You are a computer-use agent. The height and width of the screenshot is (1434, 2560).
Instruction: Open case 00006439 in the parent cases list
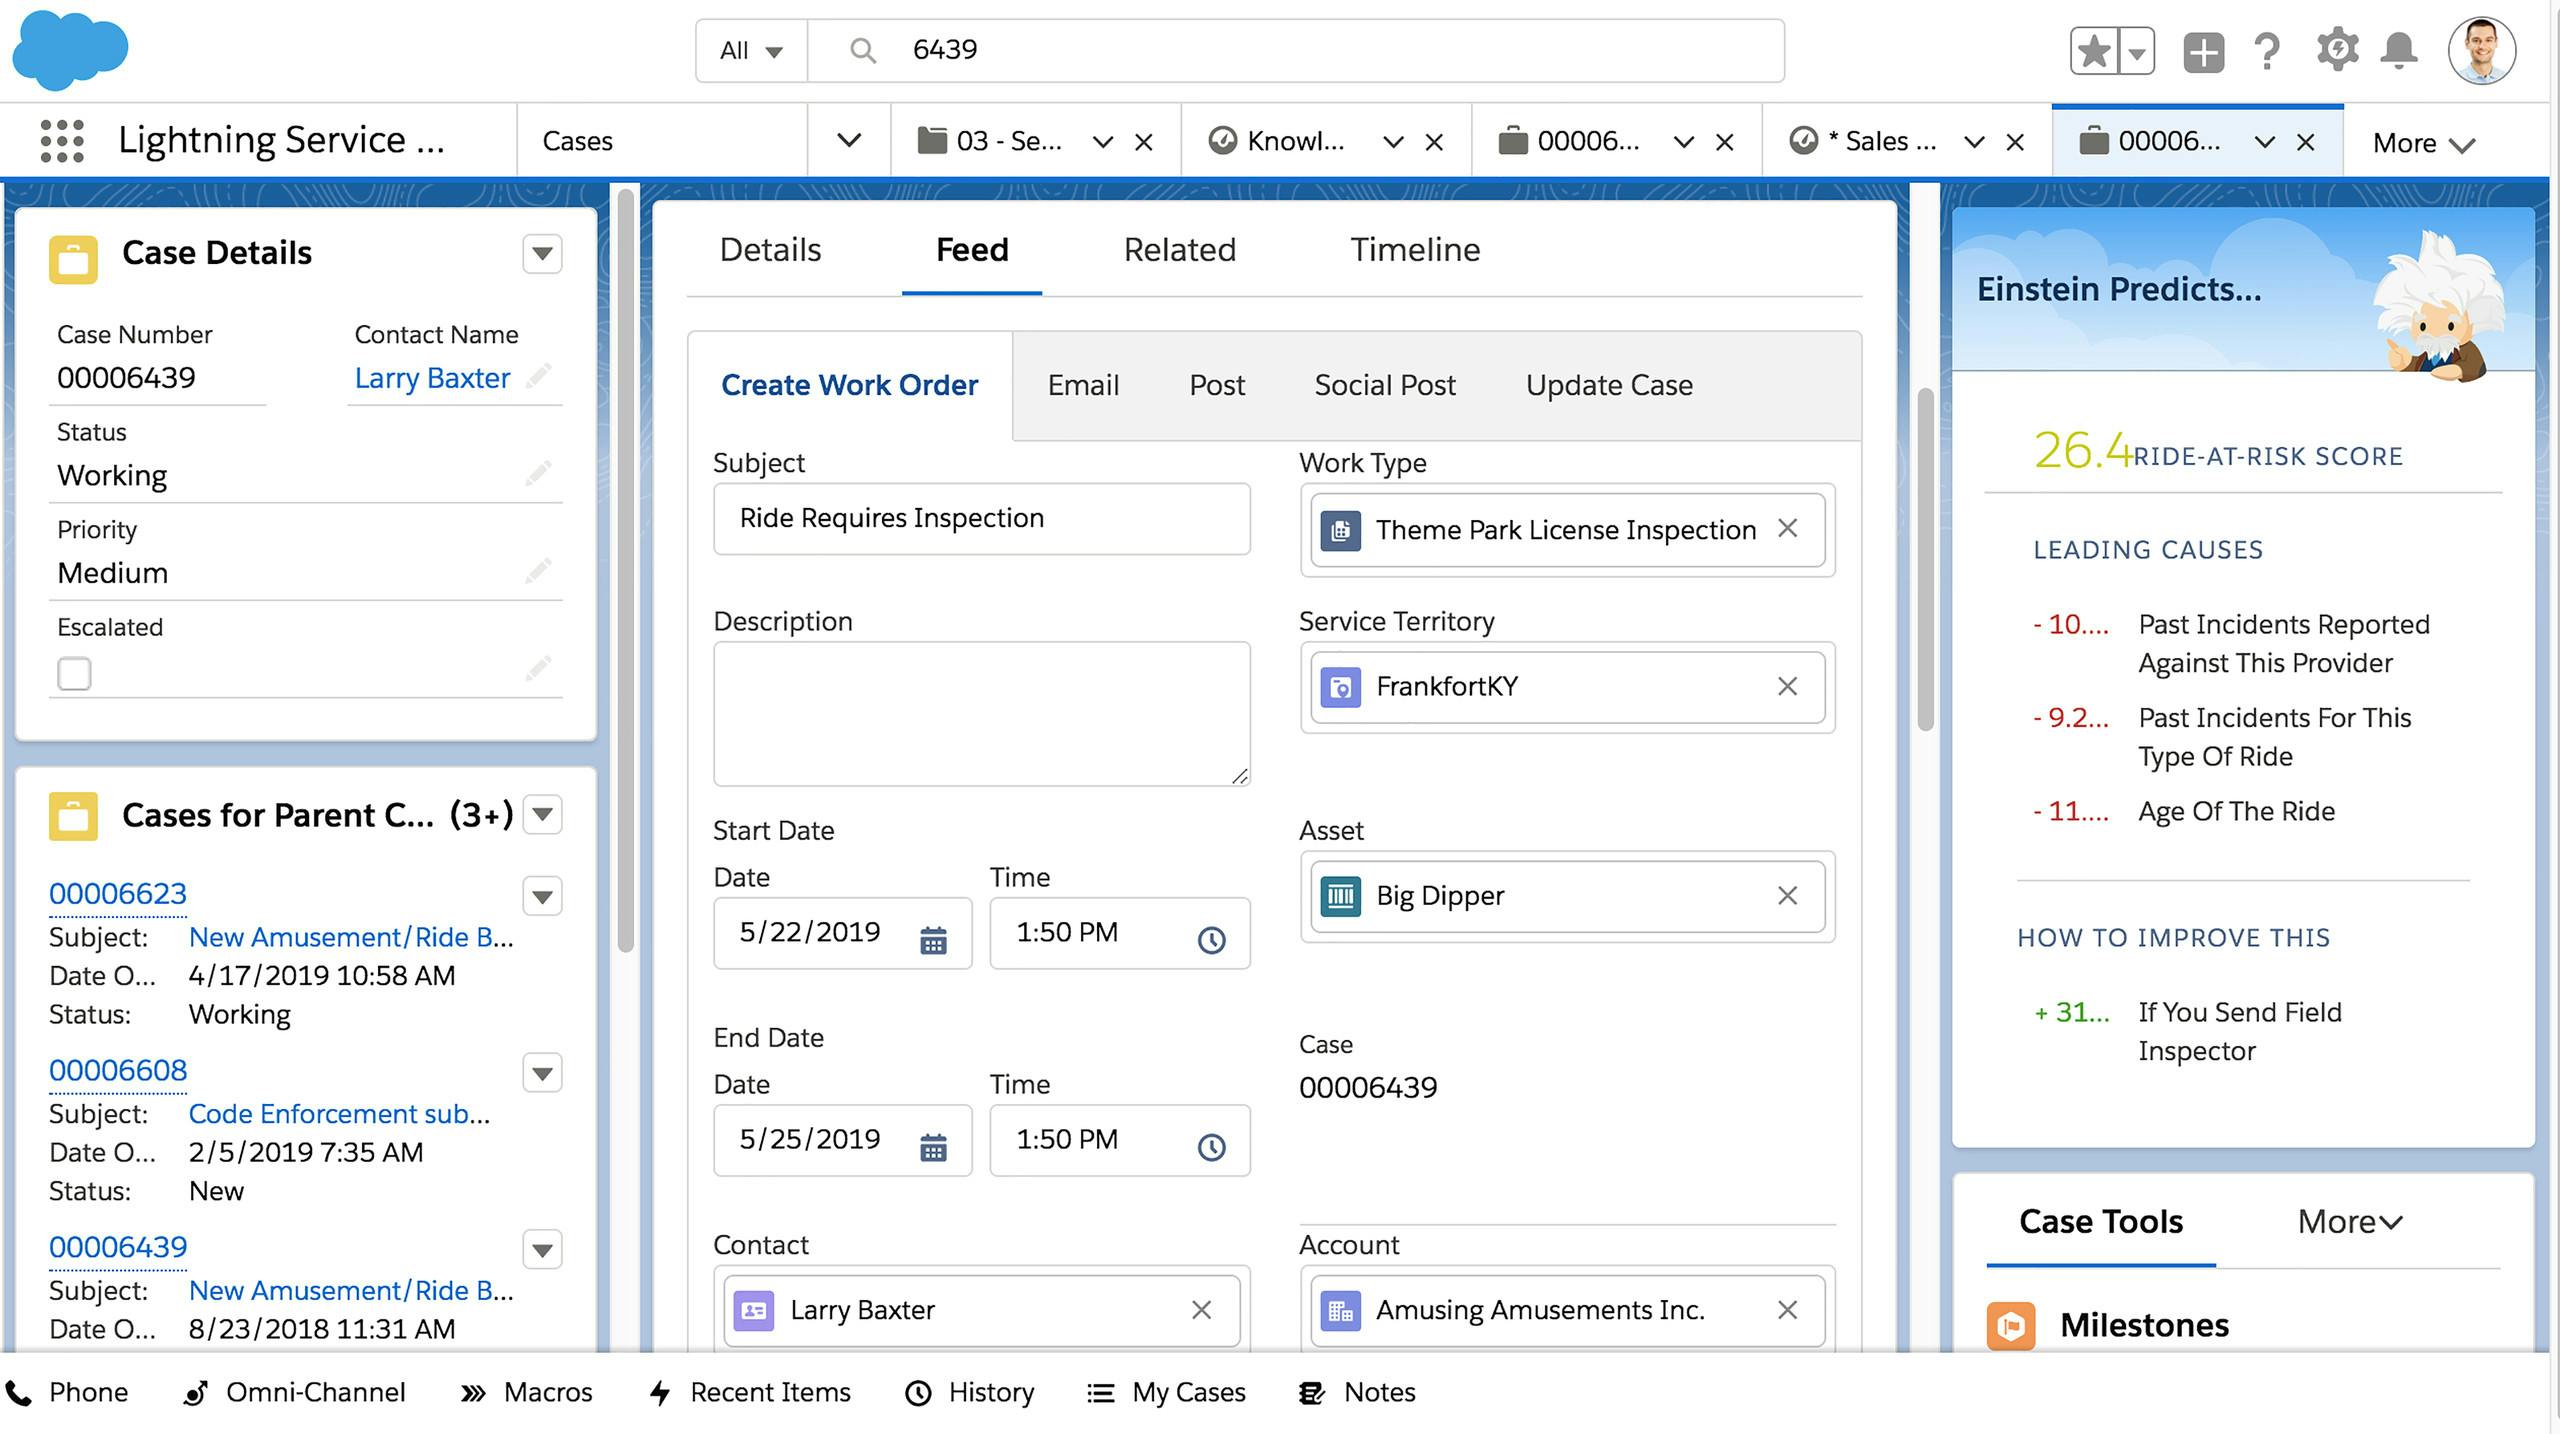[x=118, y=1247]
